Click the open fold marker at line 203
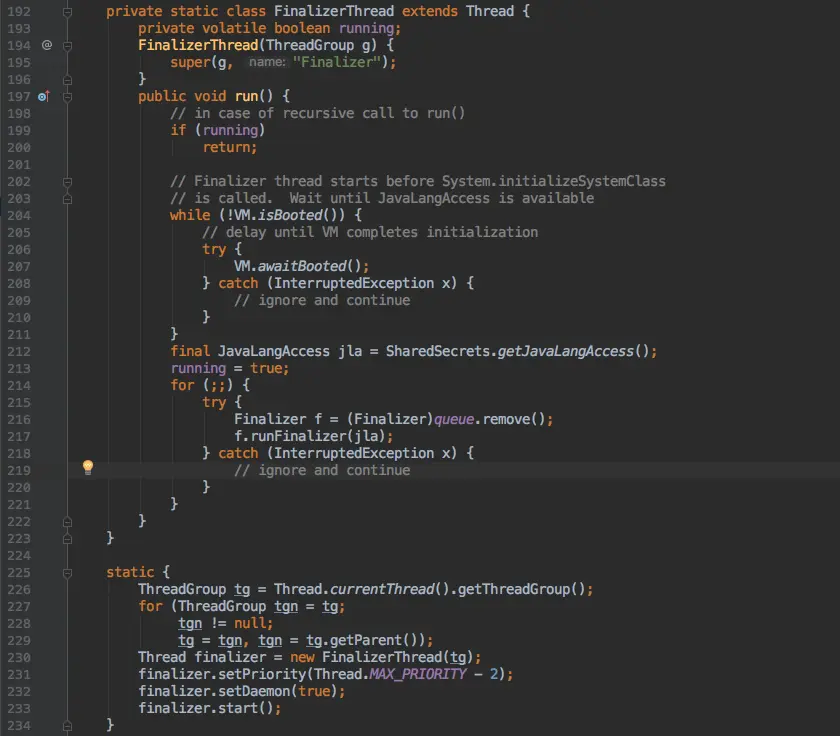The width and height of the screenshot is (840, 736). tap(66, 198)
